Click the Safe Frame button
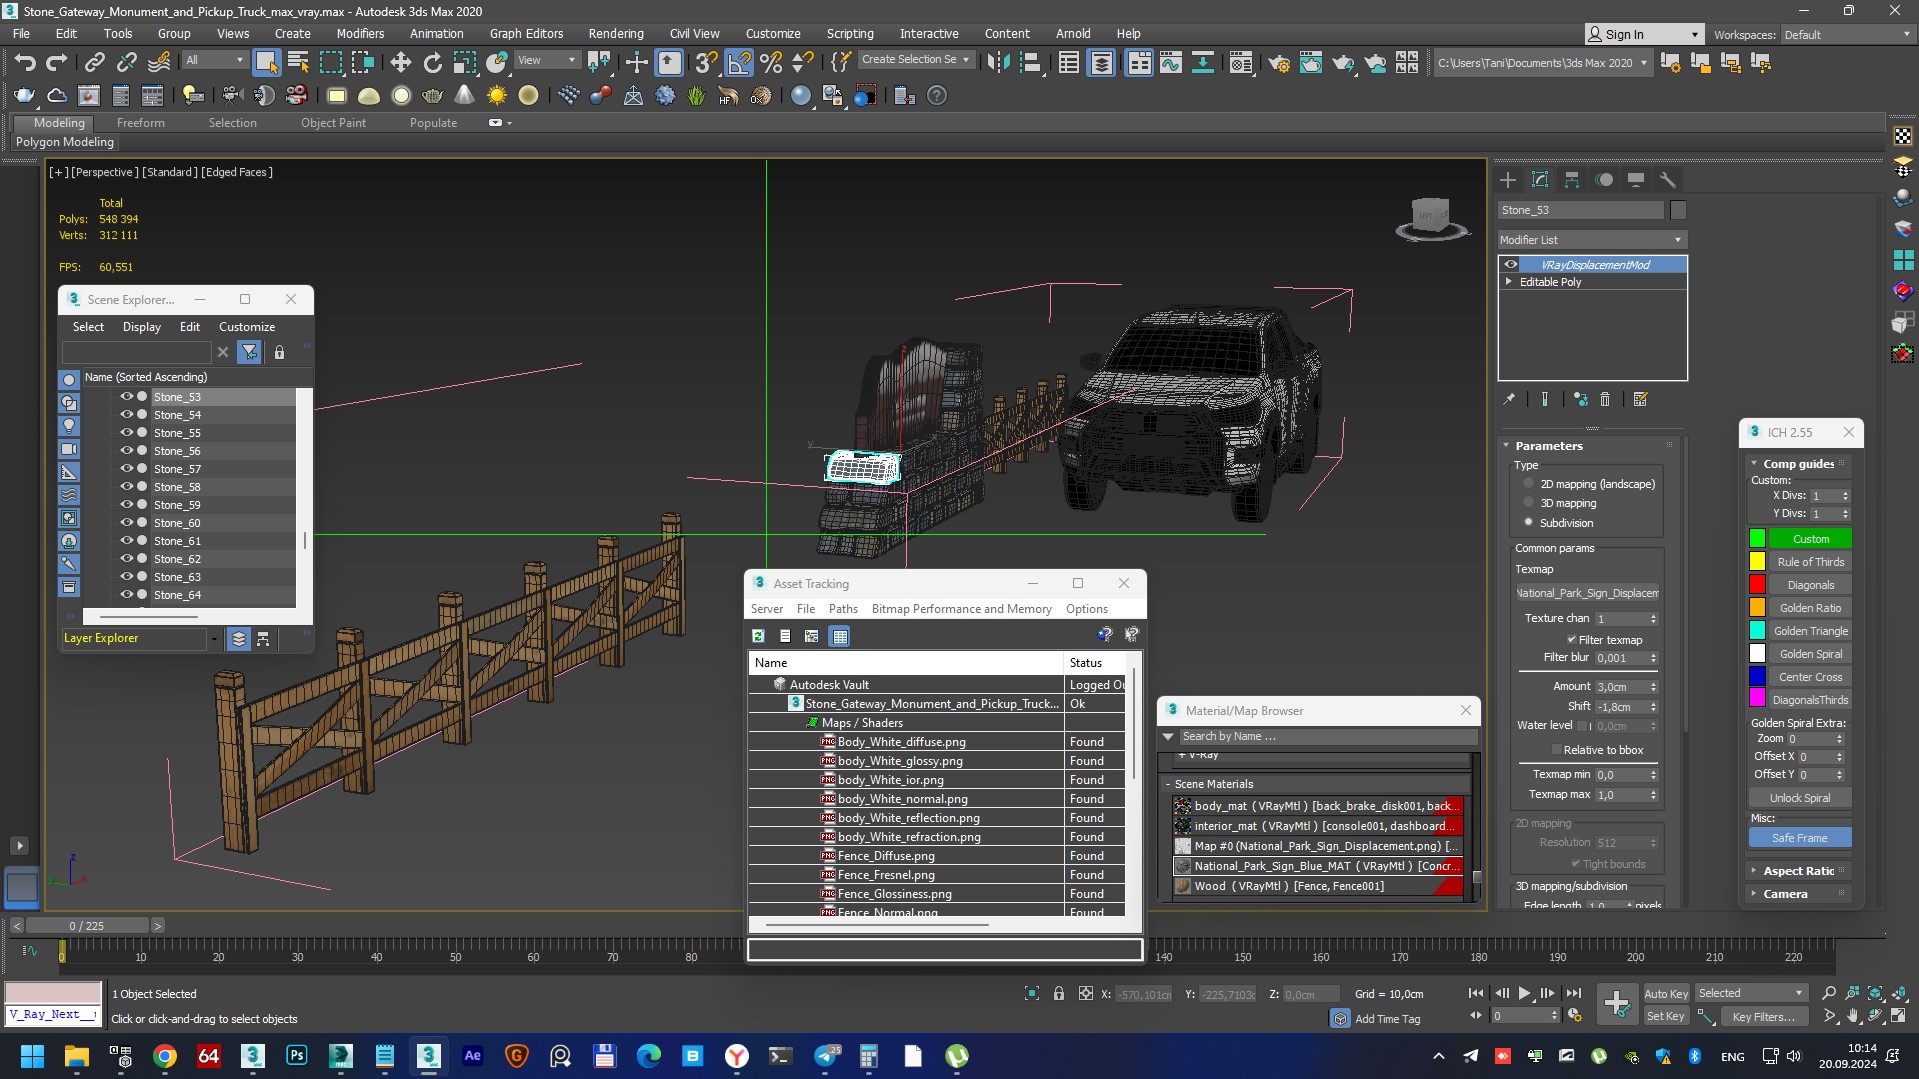The image size is (1919, 1079). tap(1799, 838)
